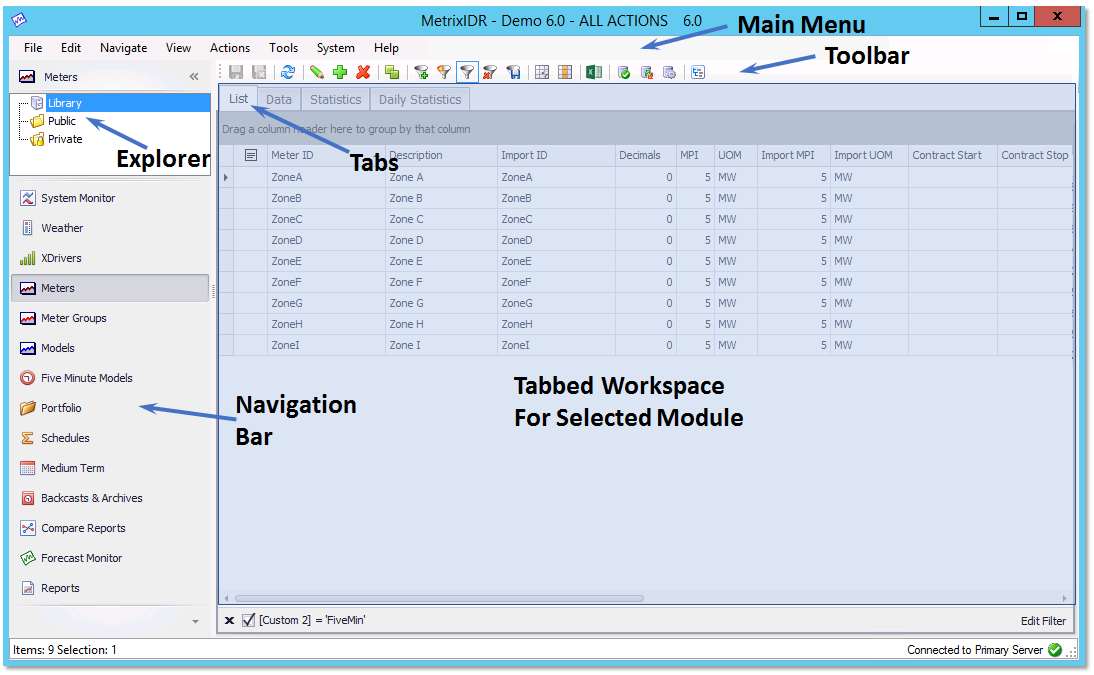Click the funnel with blue disk icon
Screen dimensions: 1094x675
(514, 72)
